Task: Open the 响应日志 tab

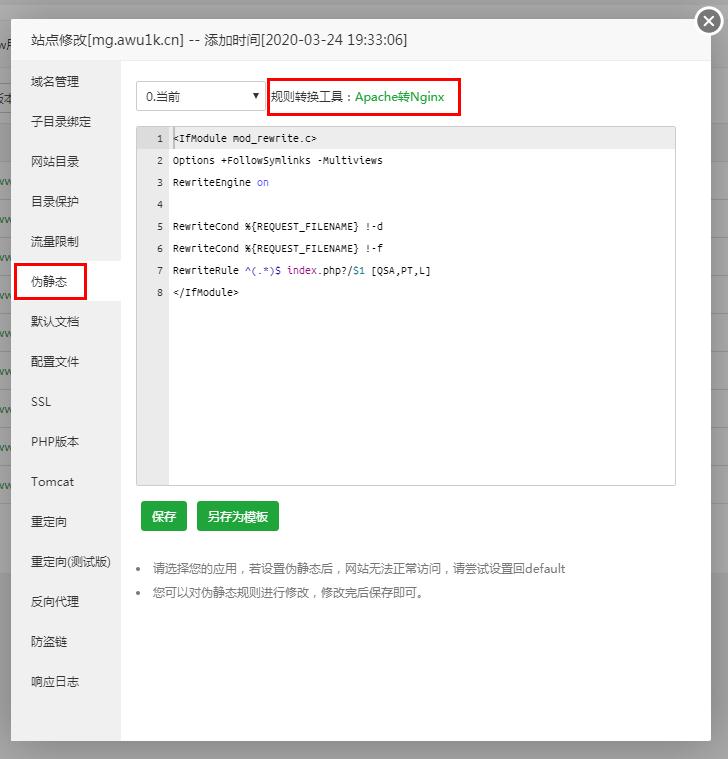Action: pyautogui.click(x=55, y=682)
